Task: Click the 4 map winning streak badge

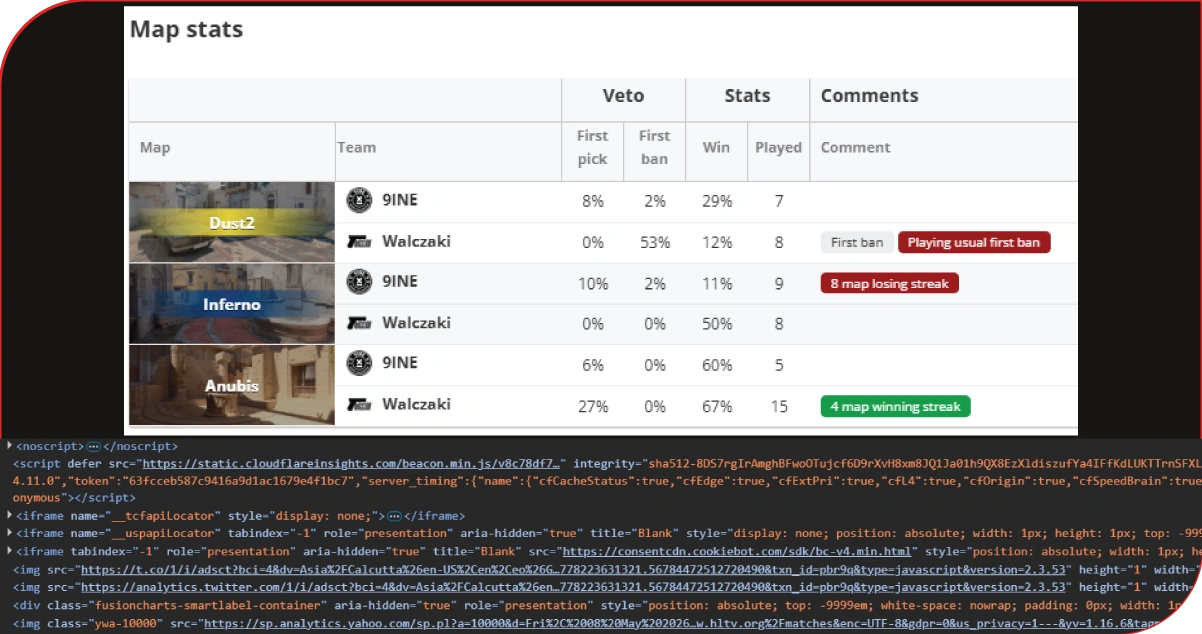Action: [895, 407]
